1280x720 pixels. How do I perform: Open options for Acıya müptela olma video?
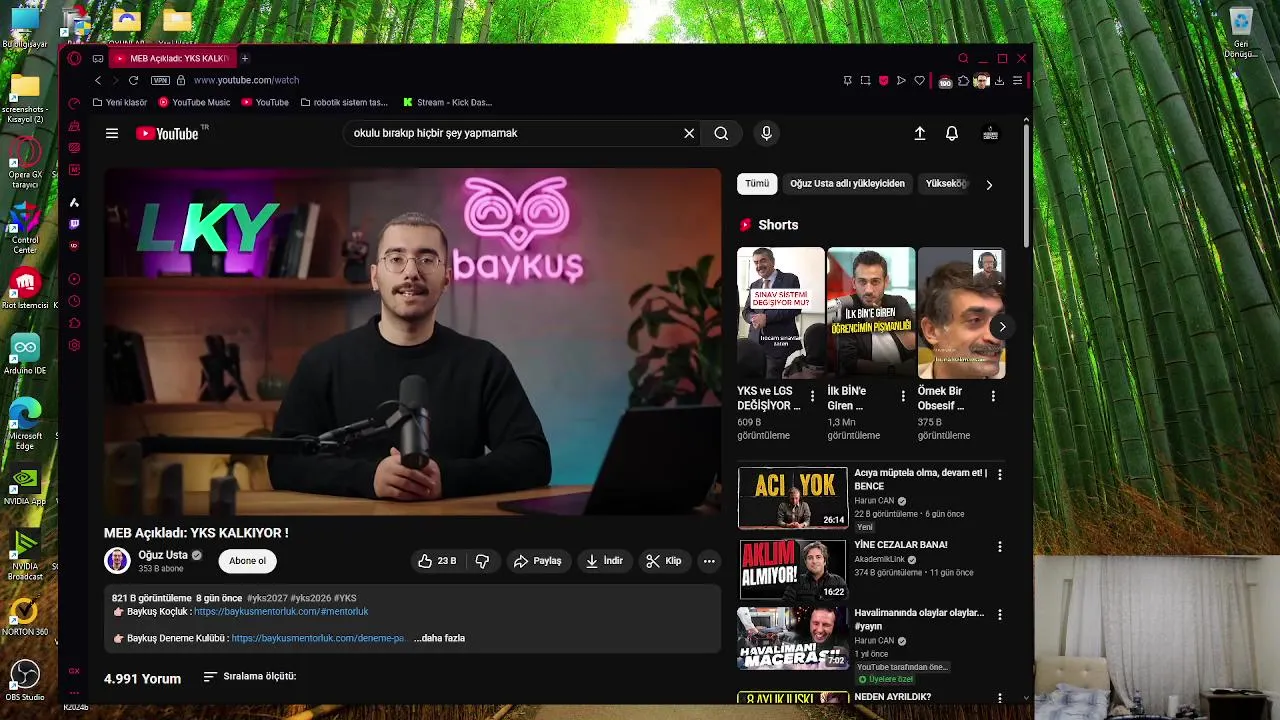999,475
